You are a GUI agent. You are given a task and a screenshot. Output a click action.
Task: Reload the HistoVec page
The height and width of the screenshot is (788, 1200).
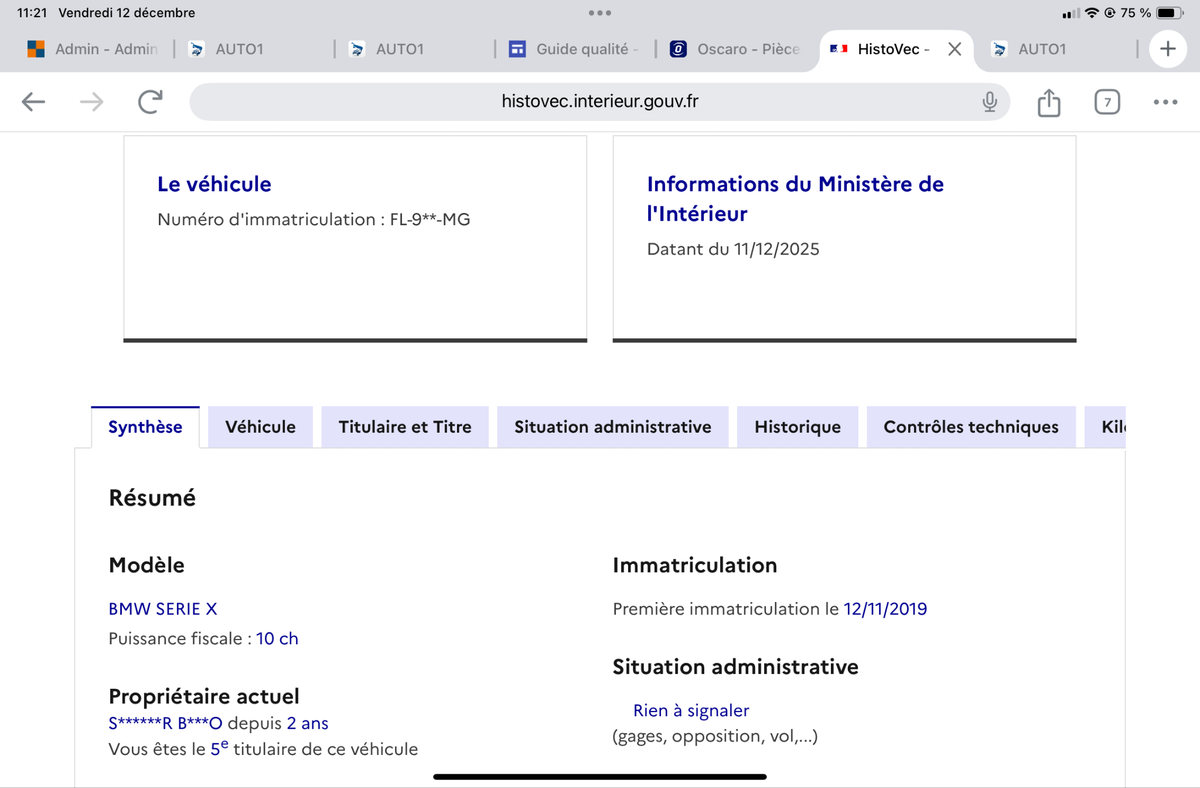[x=150, y=102]
